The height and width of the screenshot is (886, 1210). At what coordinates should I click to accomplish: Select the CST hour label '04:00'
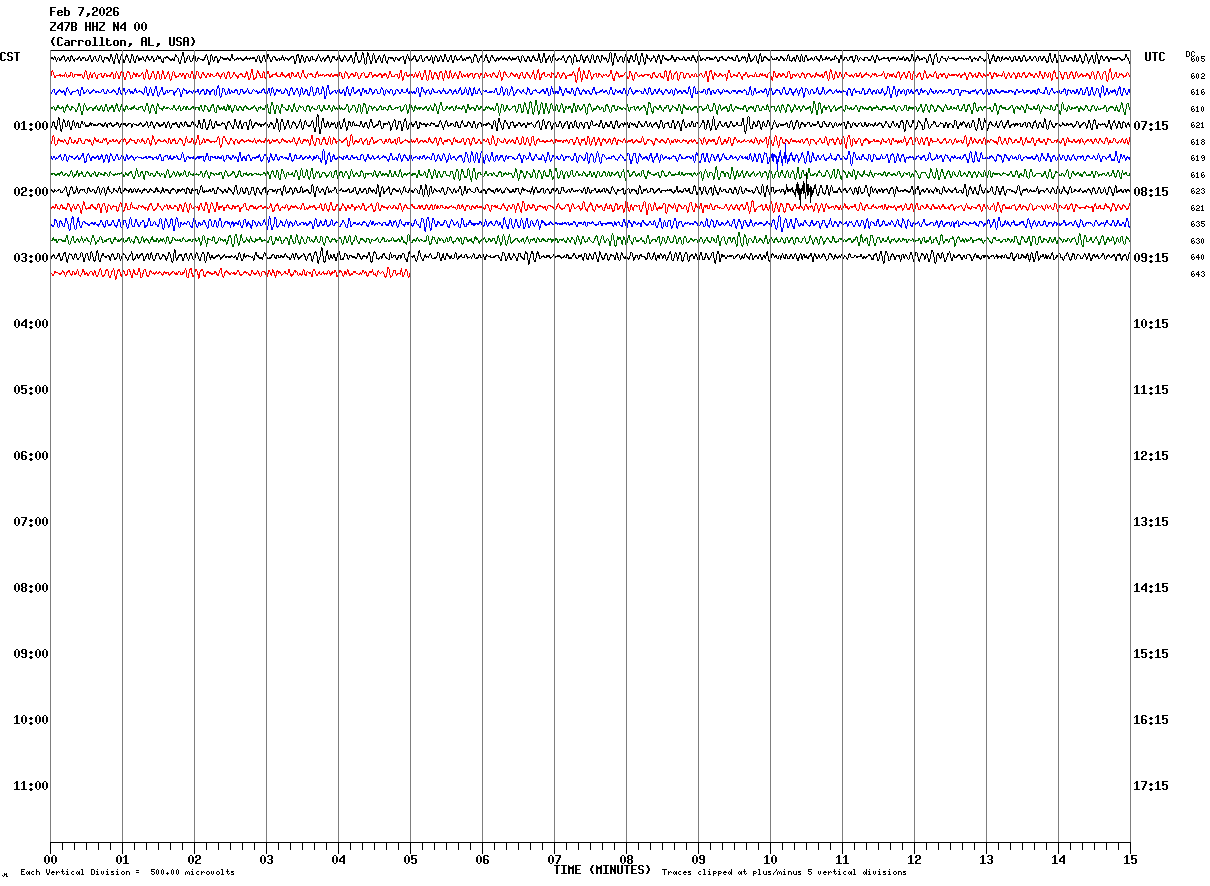tap(31, 324)
